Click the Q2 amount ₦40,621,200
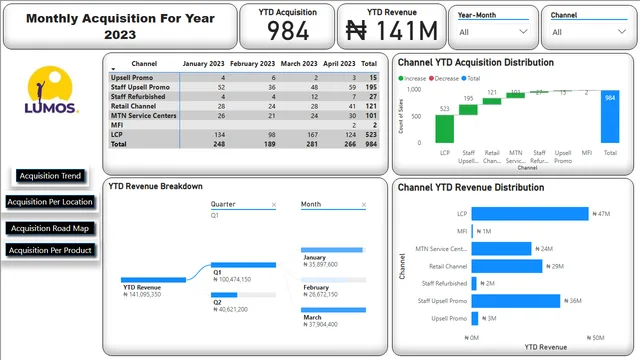640x360 pixels. (231, 309)
